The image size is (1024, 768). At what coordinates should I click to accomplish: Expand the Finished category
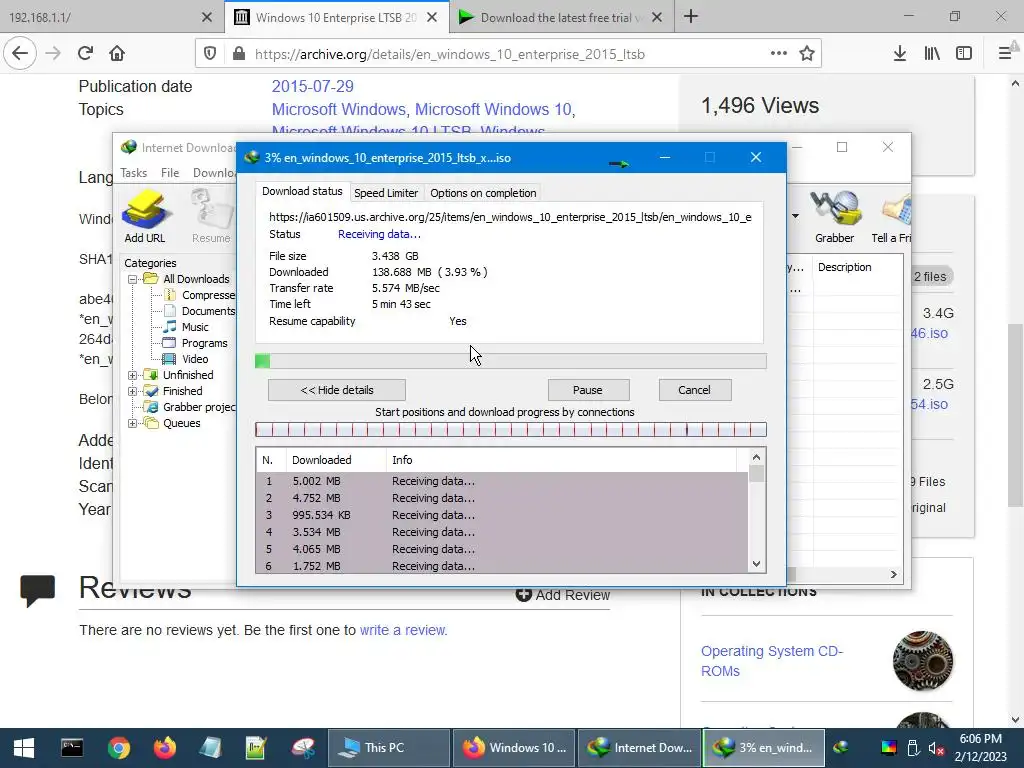click(x=133, y=391)
